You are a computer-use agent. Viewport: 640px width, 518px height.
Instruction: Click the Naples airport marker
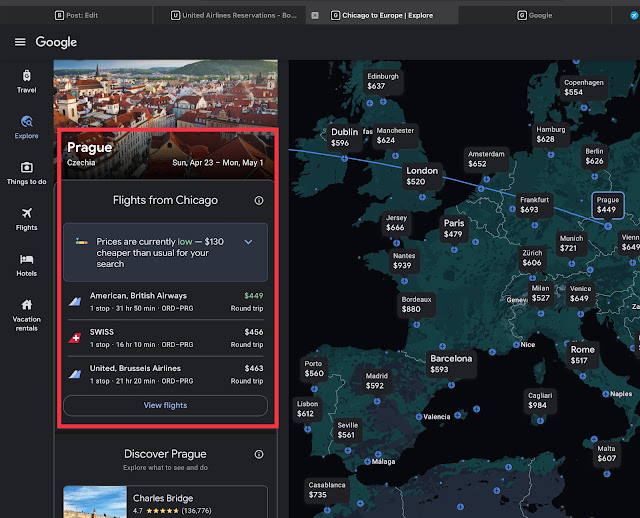click(x=606, y=394)
